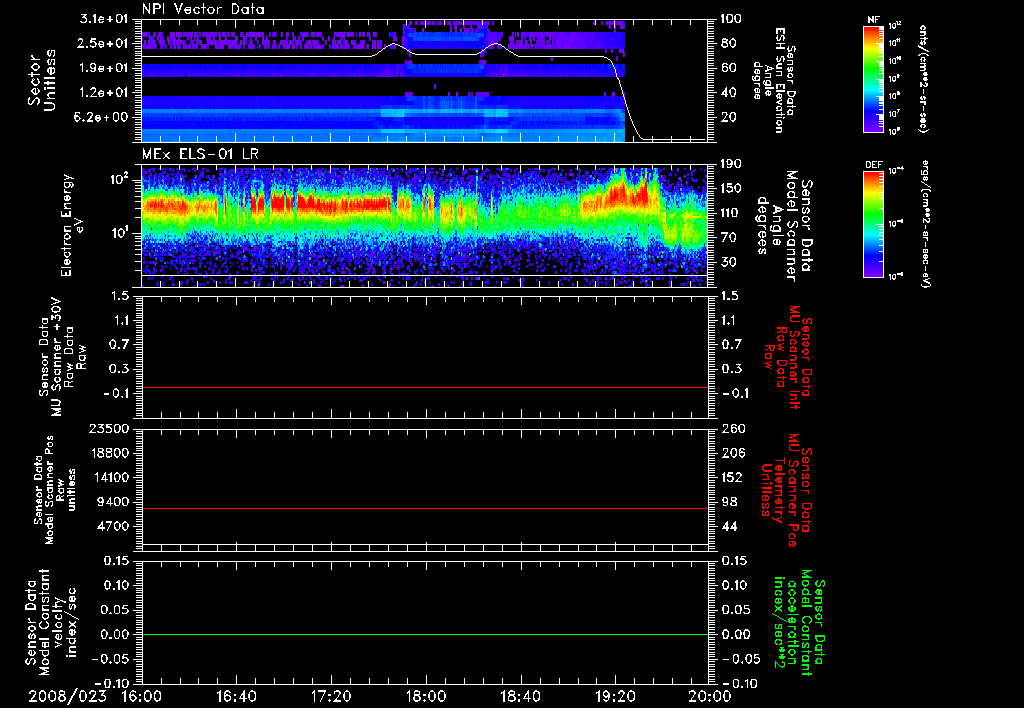Click the DEF color scale bar
Viewport: 1024px width, 708px height.
coord(870,222)
